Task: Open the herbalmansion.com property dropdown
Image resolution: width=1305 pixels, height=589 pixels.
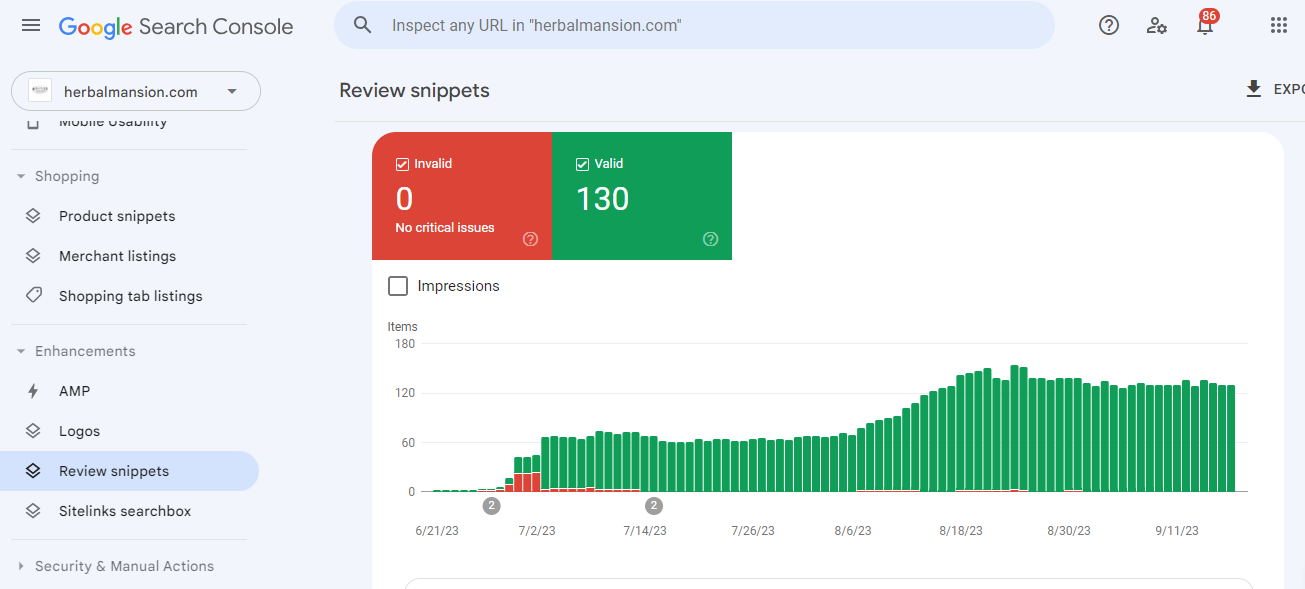Action: pyautogui.click(x=136, y=91)
